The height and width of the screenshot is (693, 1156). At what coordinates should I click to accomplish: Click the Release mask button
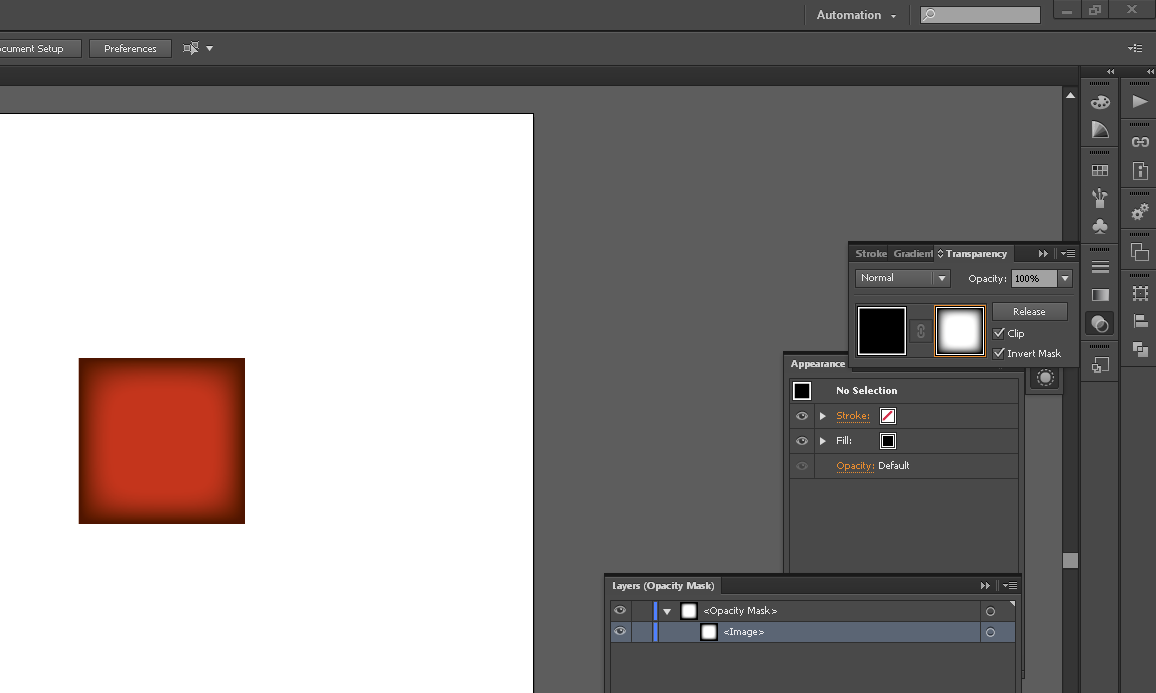point(1029,312)
